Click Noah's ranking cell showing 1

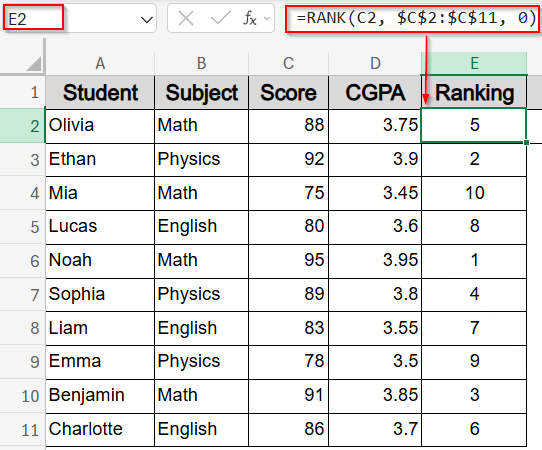point(474,261)
